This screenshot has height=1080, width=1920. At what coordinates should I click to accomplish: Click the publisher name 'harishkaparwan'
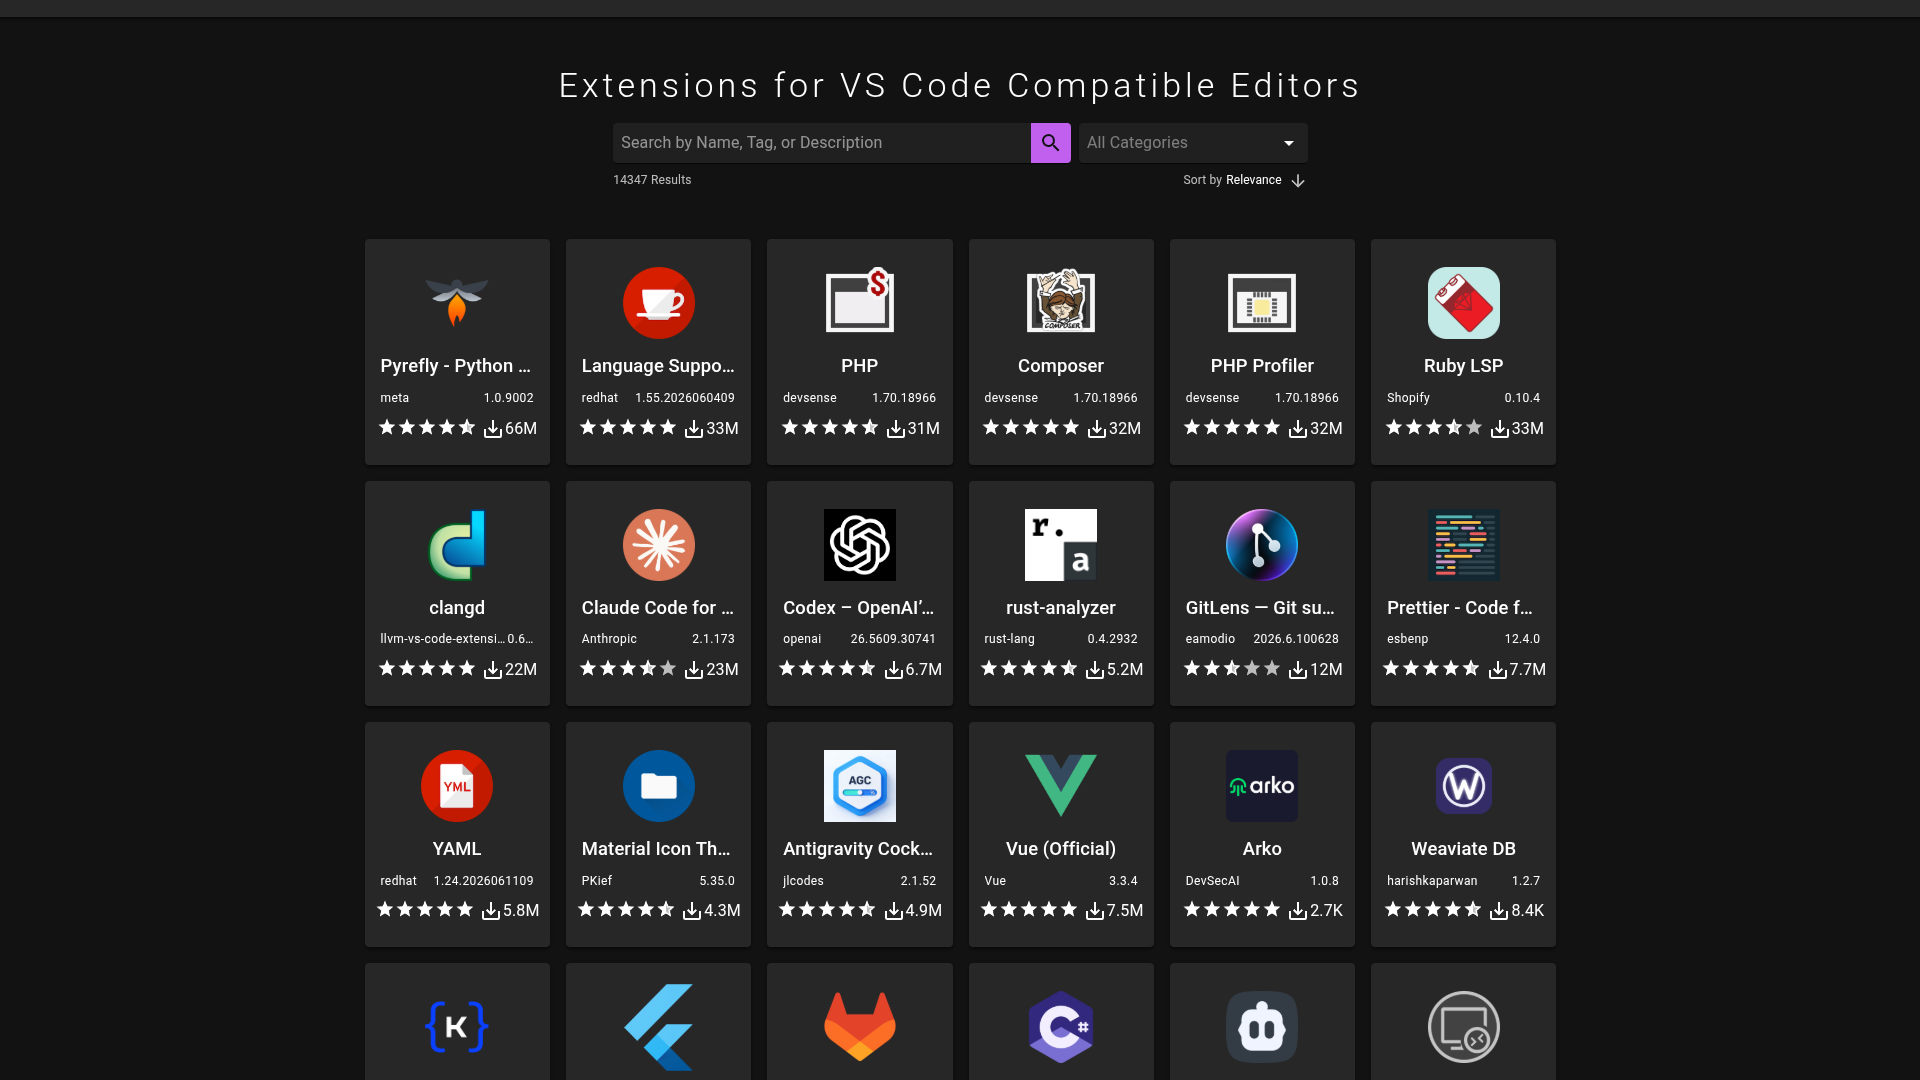point(1432,881)
